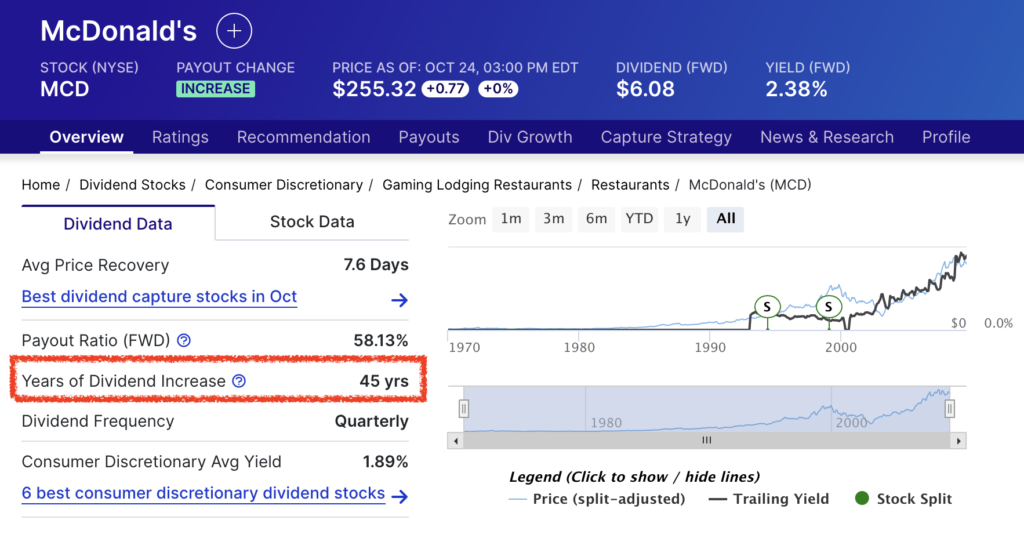Go to Gaming Lodging Restaurants breadcrumb
Screen dimensions: 1024x538
tap(477, 185)
